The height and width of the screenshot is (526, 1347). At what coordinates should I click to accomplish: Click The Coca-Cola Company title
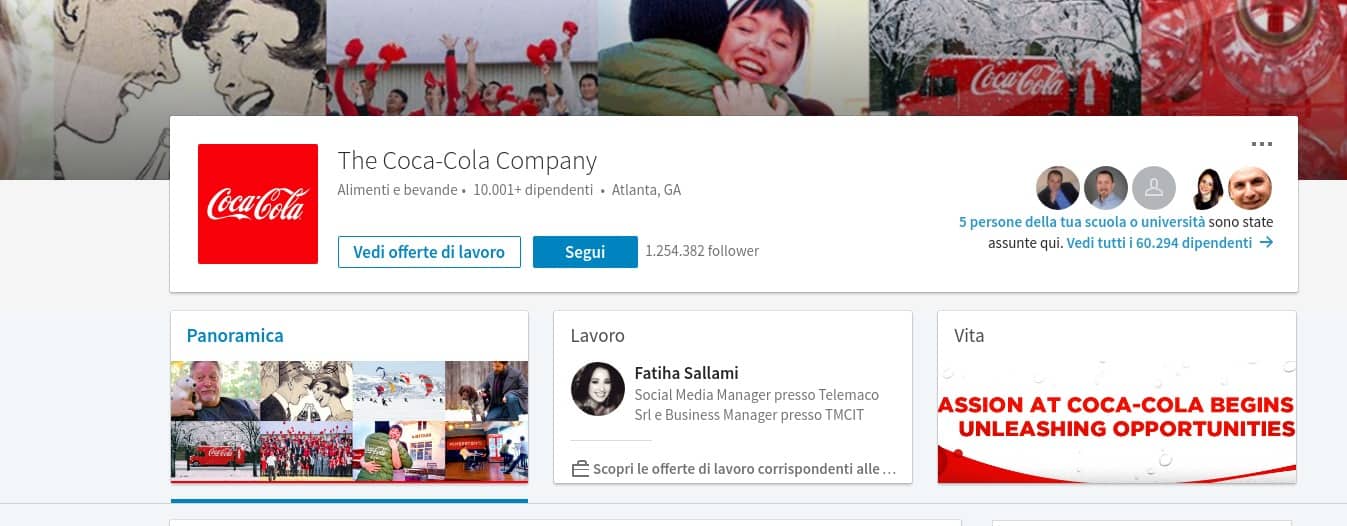(467, 160)
